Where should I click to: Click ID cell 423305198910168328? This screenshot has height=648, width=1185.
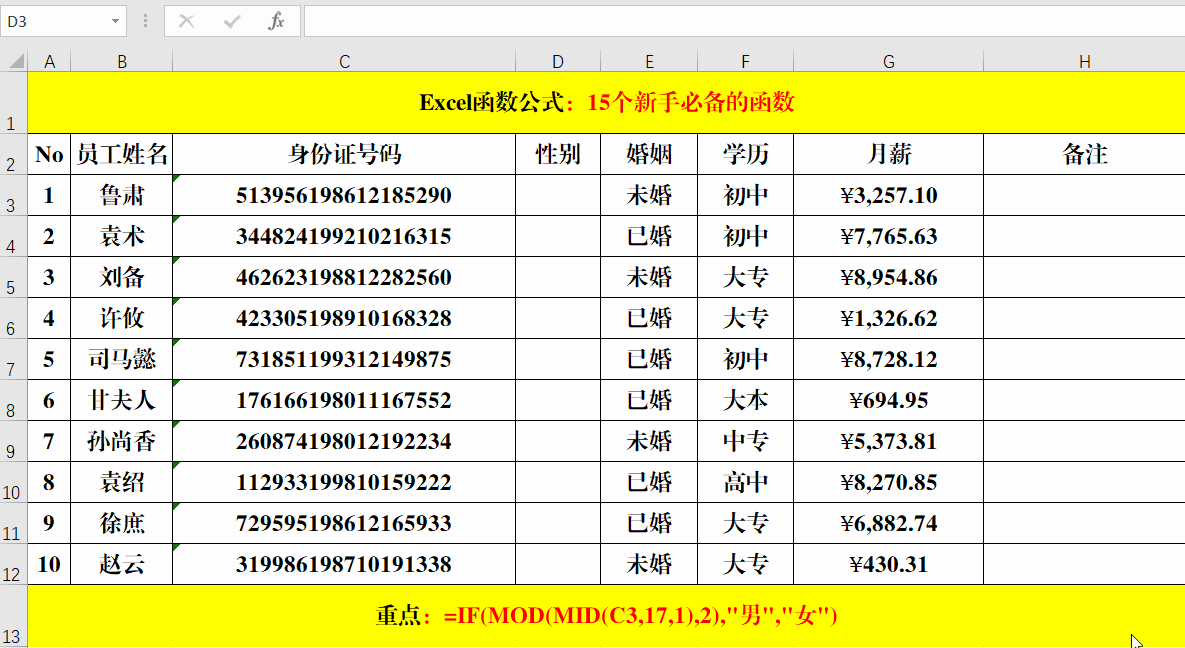pos(344,318)
